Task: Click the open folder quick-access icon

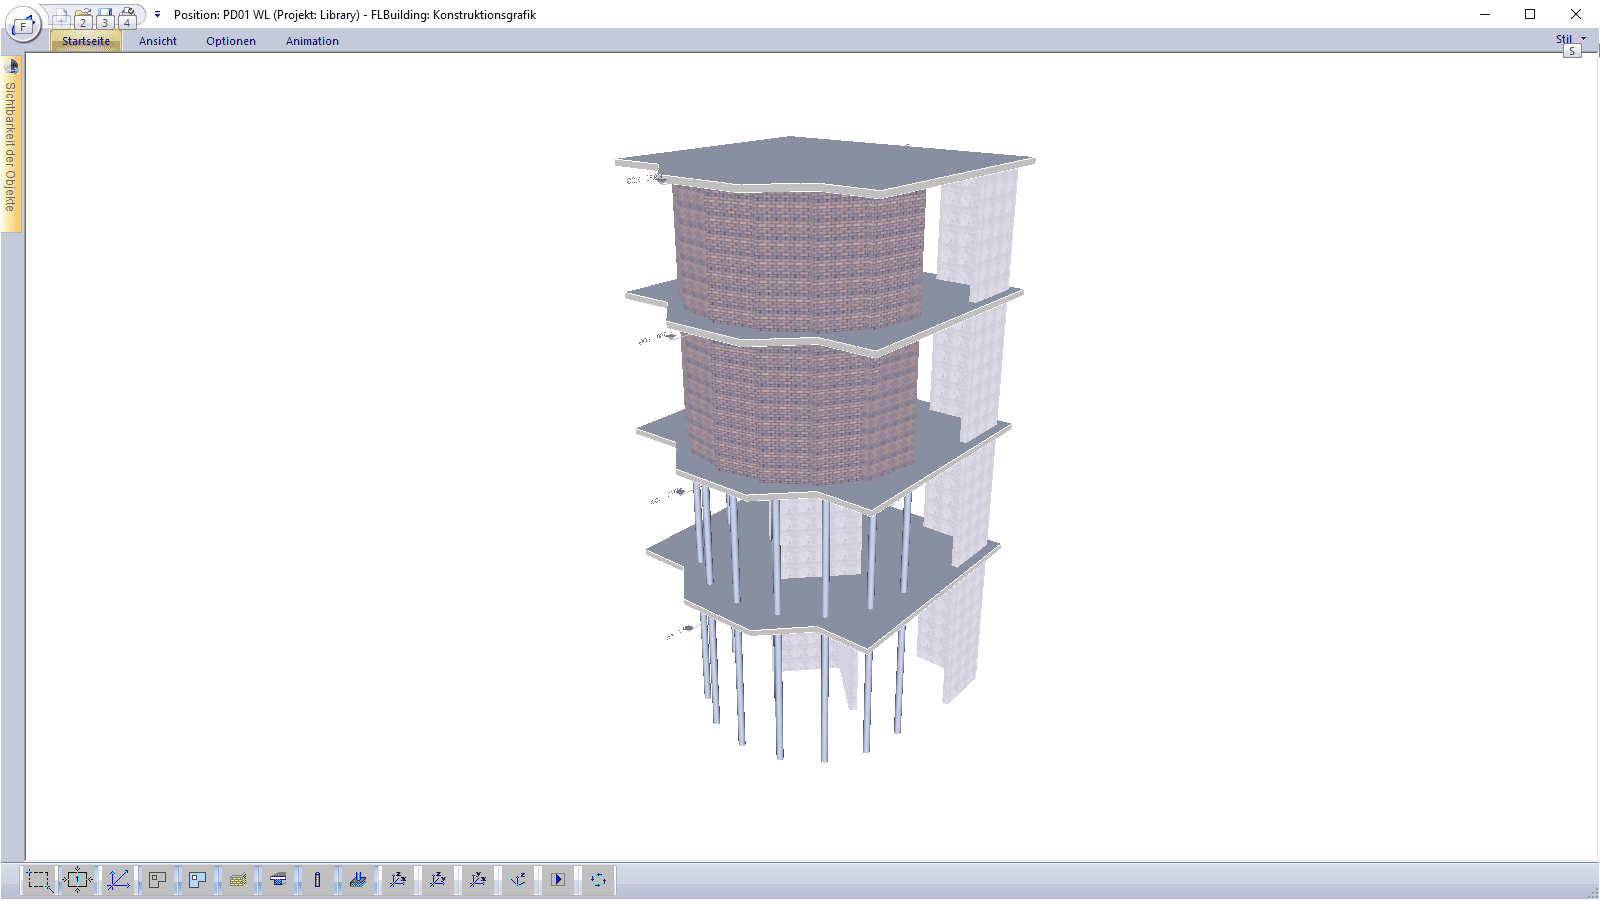Action: pyautogui.click(x=83, y=17)
